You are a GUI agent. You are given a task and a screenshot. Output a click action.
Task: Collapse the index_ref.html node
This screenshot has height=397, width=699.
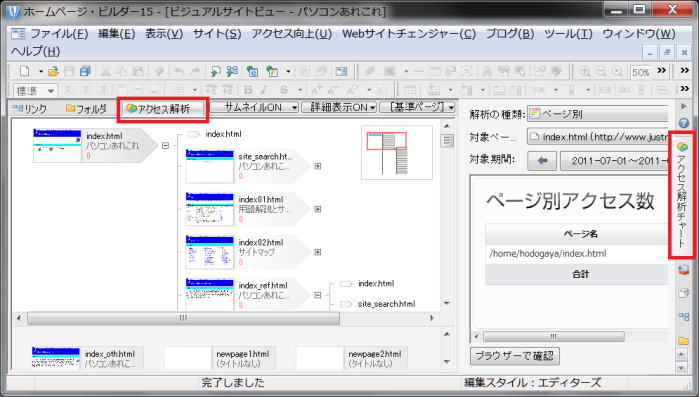click(x=318, y=295)
